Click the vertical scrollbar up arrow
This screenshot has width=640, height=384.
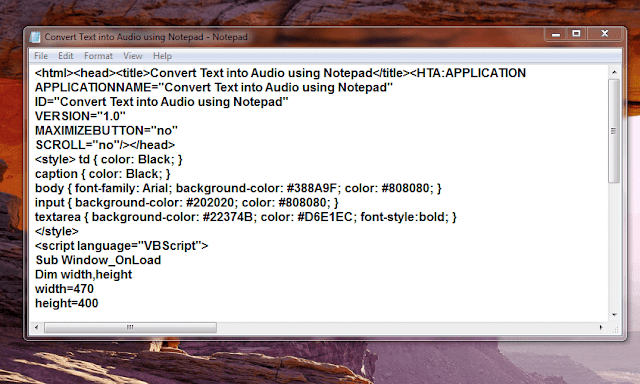coord(614,73)
